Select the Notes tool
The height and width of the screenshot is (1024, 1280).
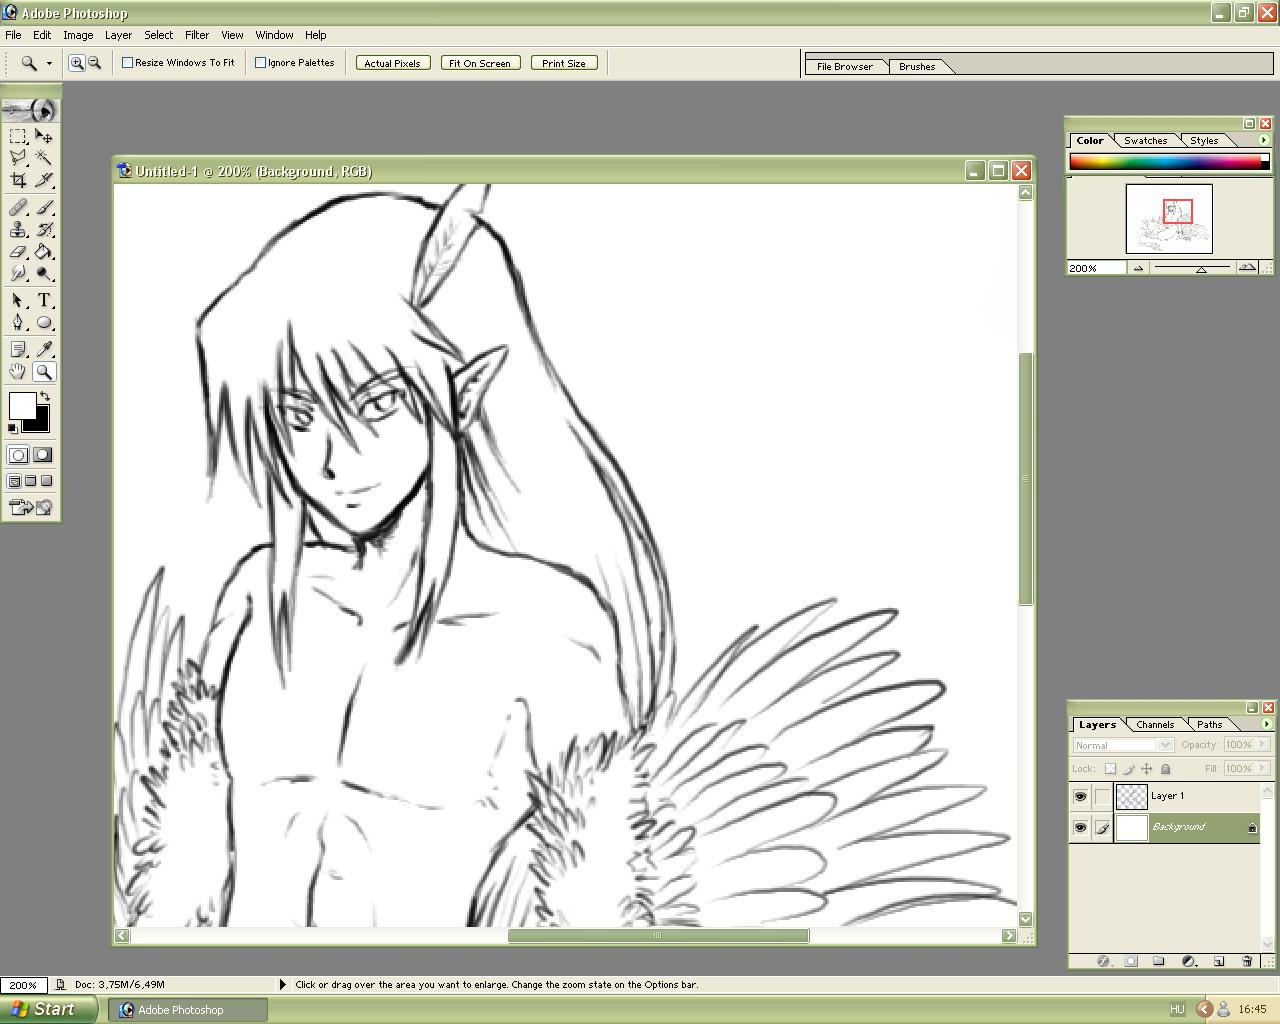[18, 350]
